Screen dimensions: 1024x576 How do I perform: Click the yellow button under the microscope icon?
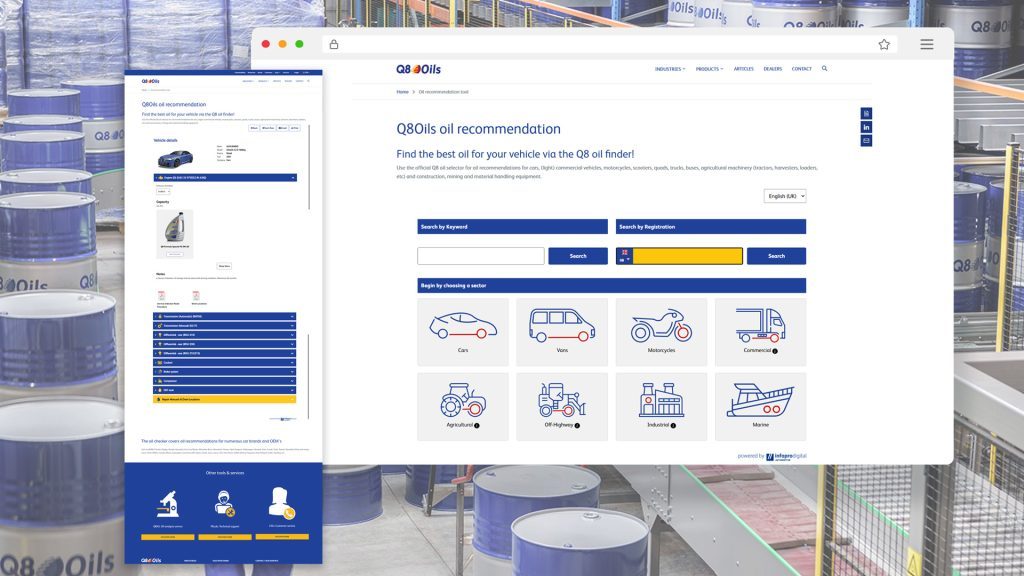[x=168, y=537]
